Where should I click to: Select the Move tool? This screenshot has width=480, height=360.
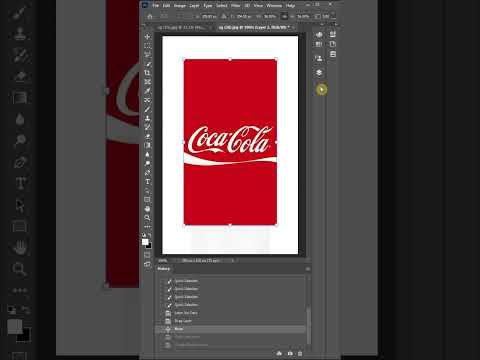[x=147, y=37]
